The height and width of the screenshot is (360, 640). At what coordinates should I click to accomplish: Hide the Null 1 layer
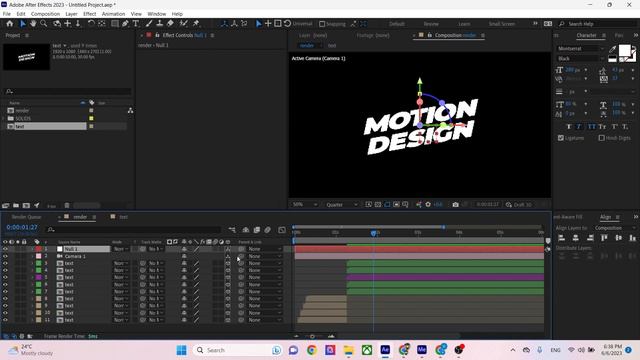click(5, 249)
